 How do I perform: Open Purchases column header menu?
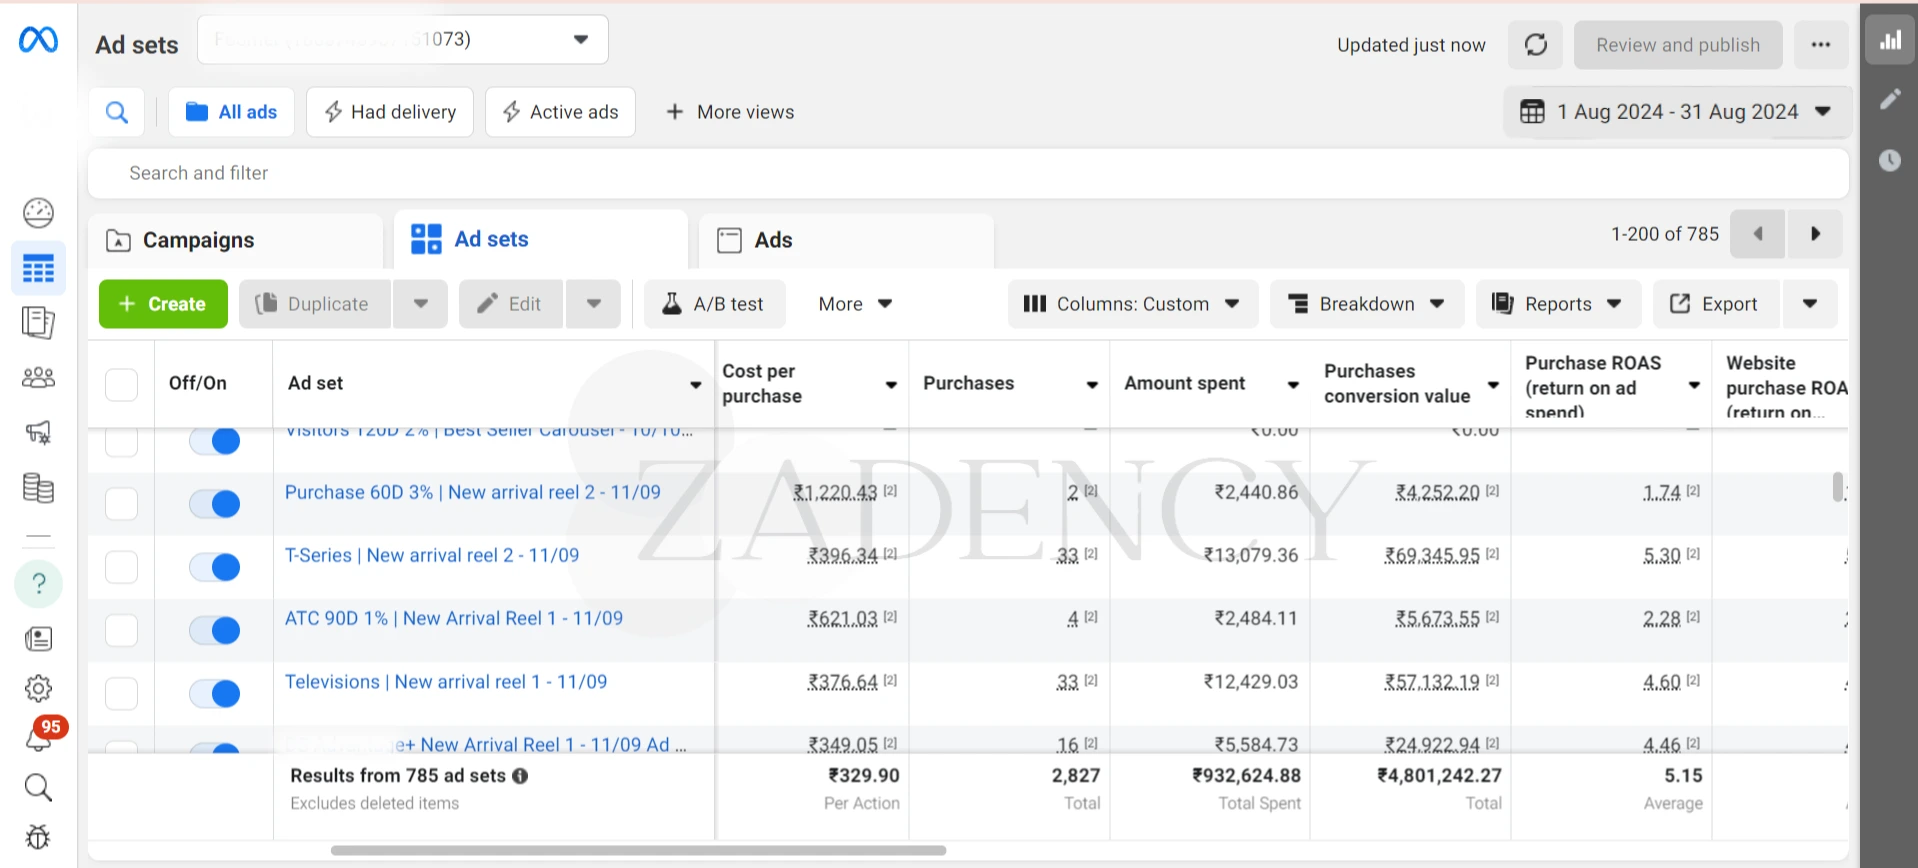coord(1091,385)
